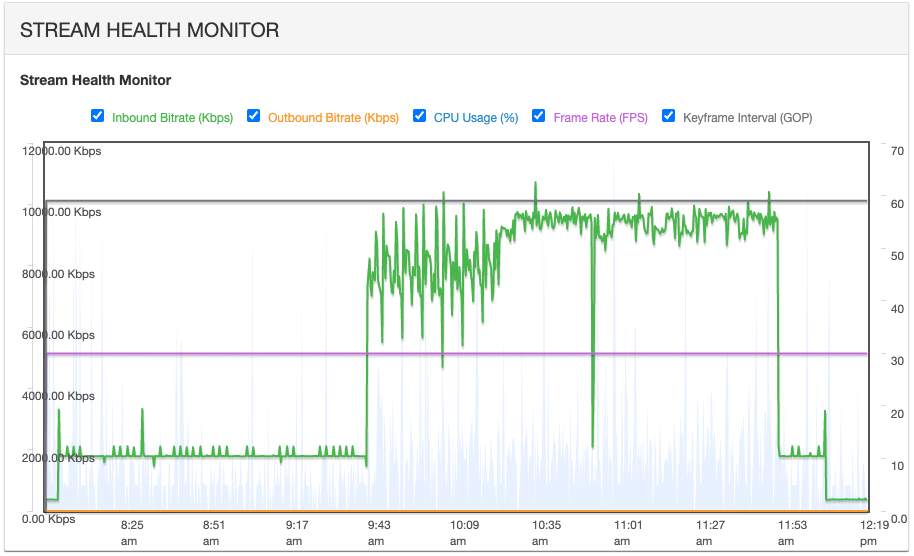Click the 0.00 Kbps y-axis label
This screenshot has height=556, width=914.
pyautogui.click(x=48, y=519)
